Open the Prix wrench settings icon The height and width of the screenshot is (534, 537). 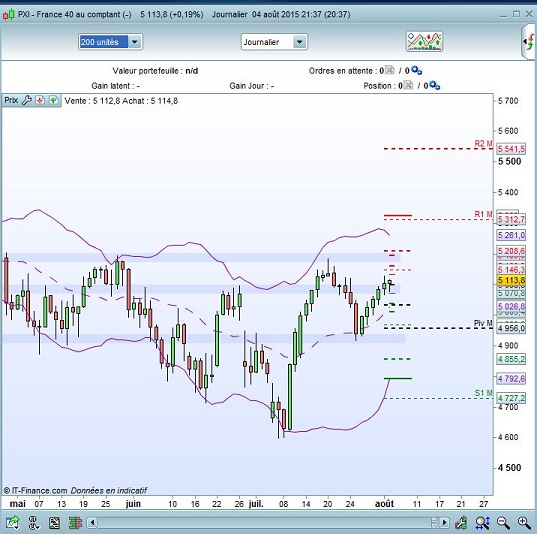coord(27,100)
